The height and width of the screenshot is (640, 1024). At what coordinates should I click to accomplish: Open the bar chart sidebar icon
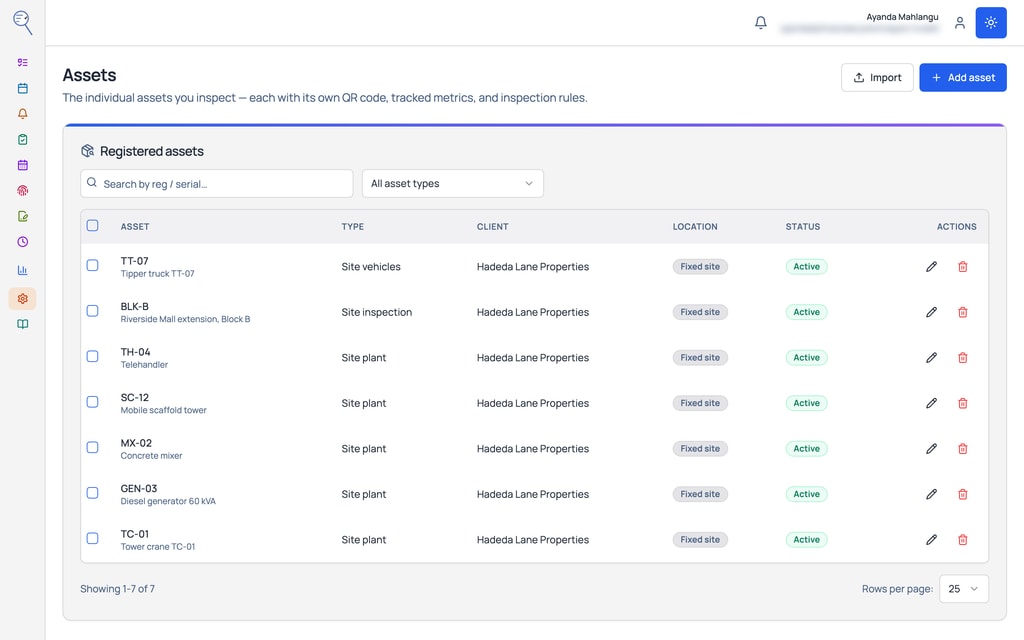tap(22, 270)
